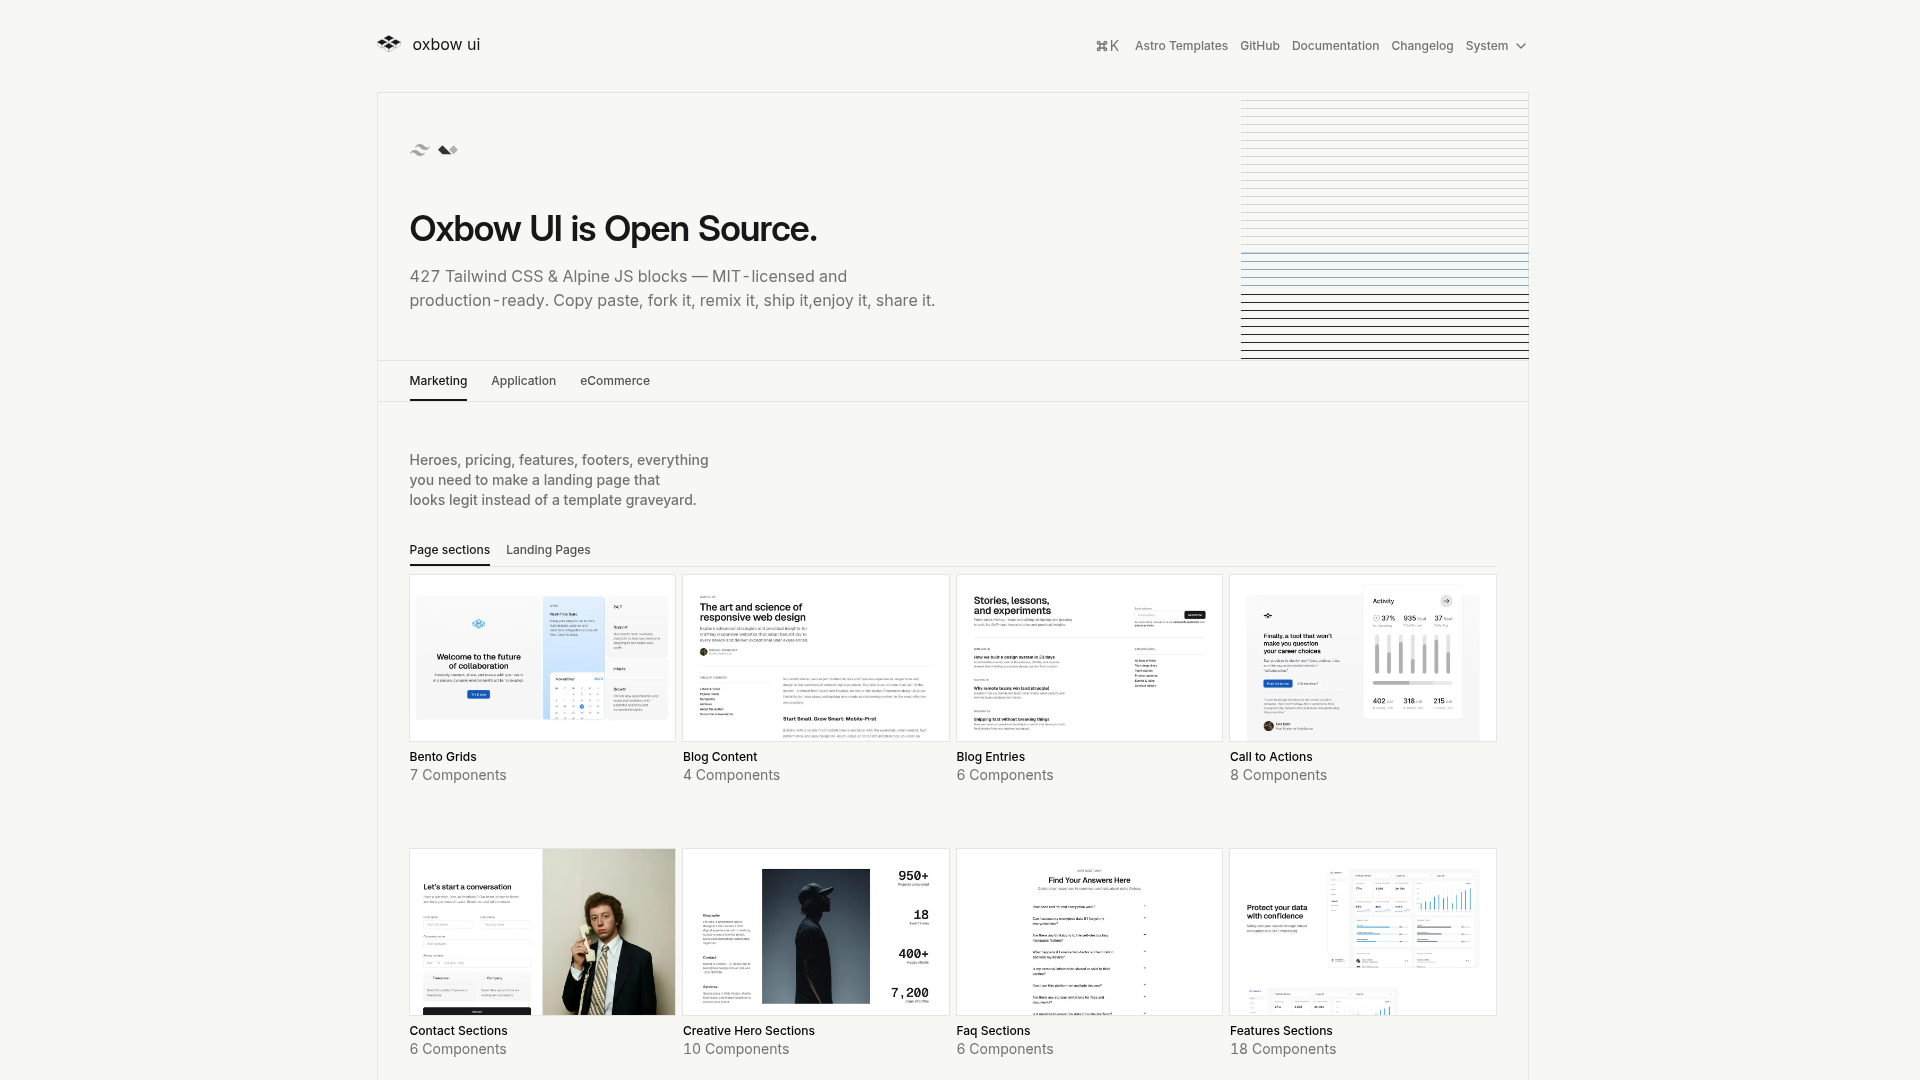The width and height of the screenshot is (1920, 1080).
Task: Click the Features Sections title link
Action: [1280, 1031]
